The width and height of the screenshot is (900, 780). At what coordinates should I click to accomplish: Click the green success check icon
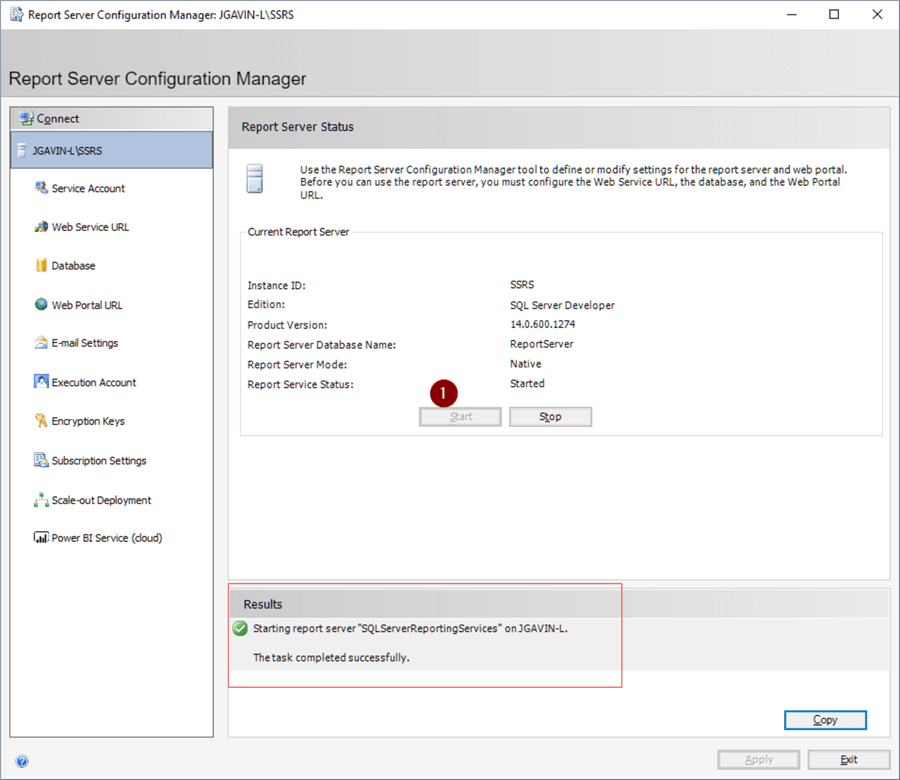point(240,628)
